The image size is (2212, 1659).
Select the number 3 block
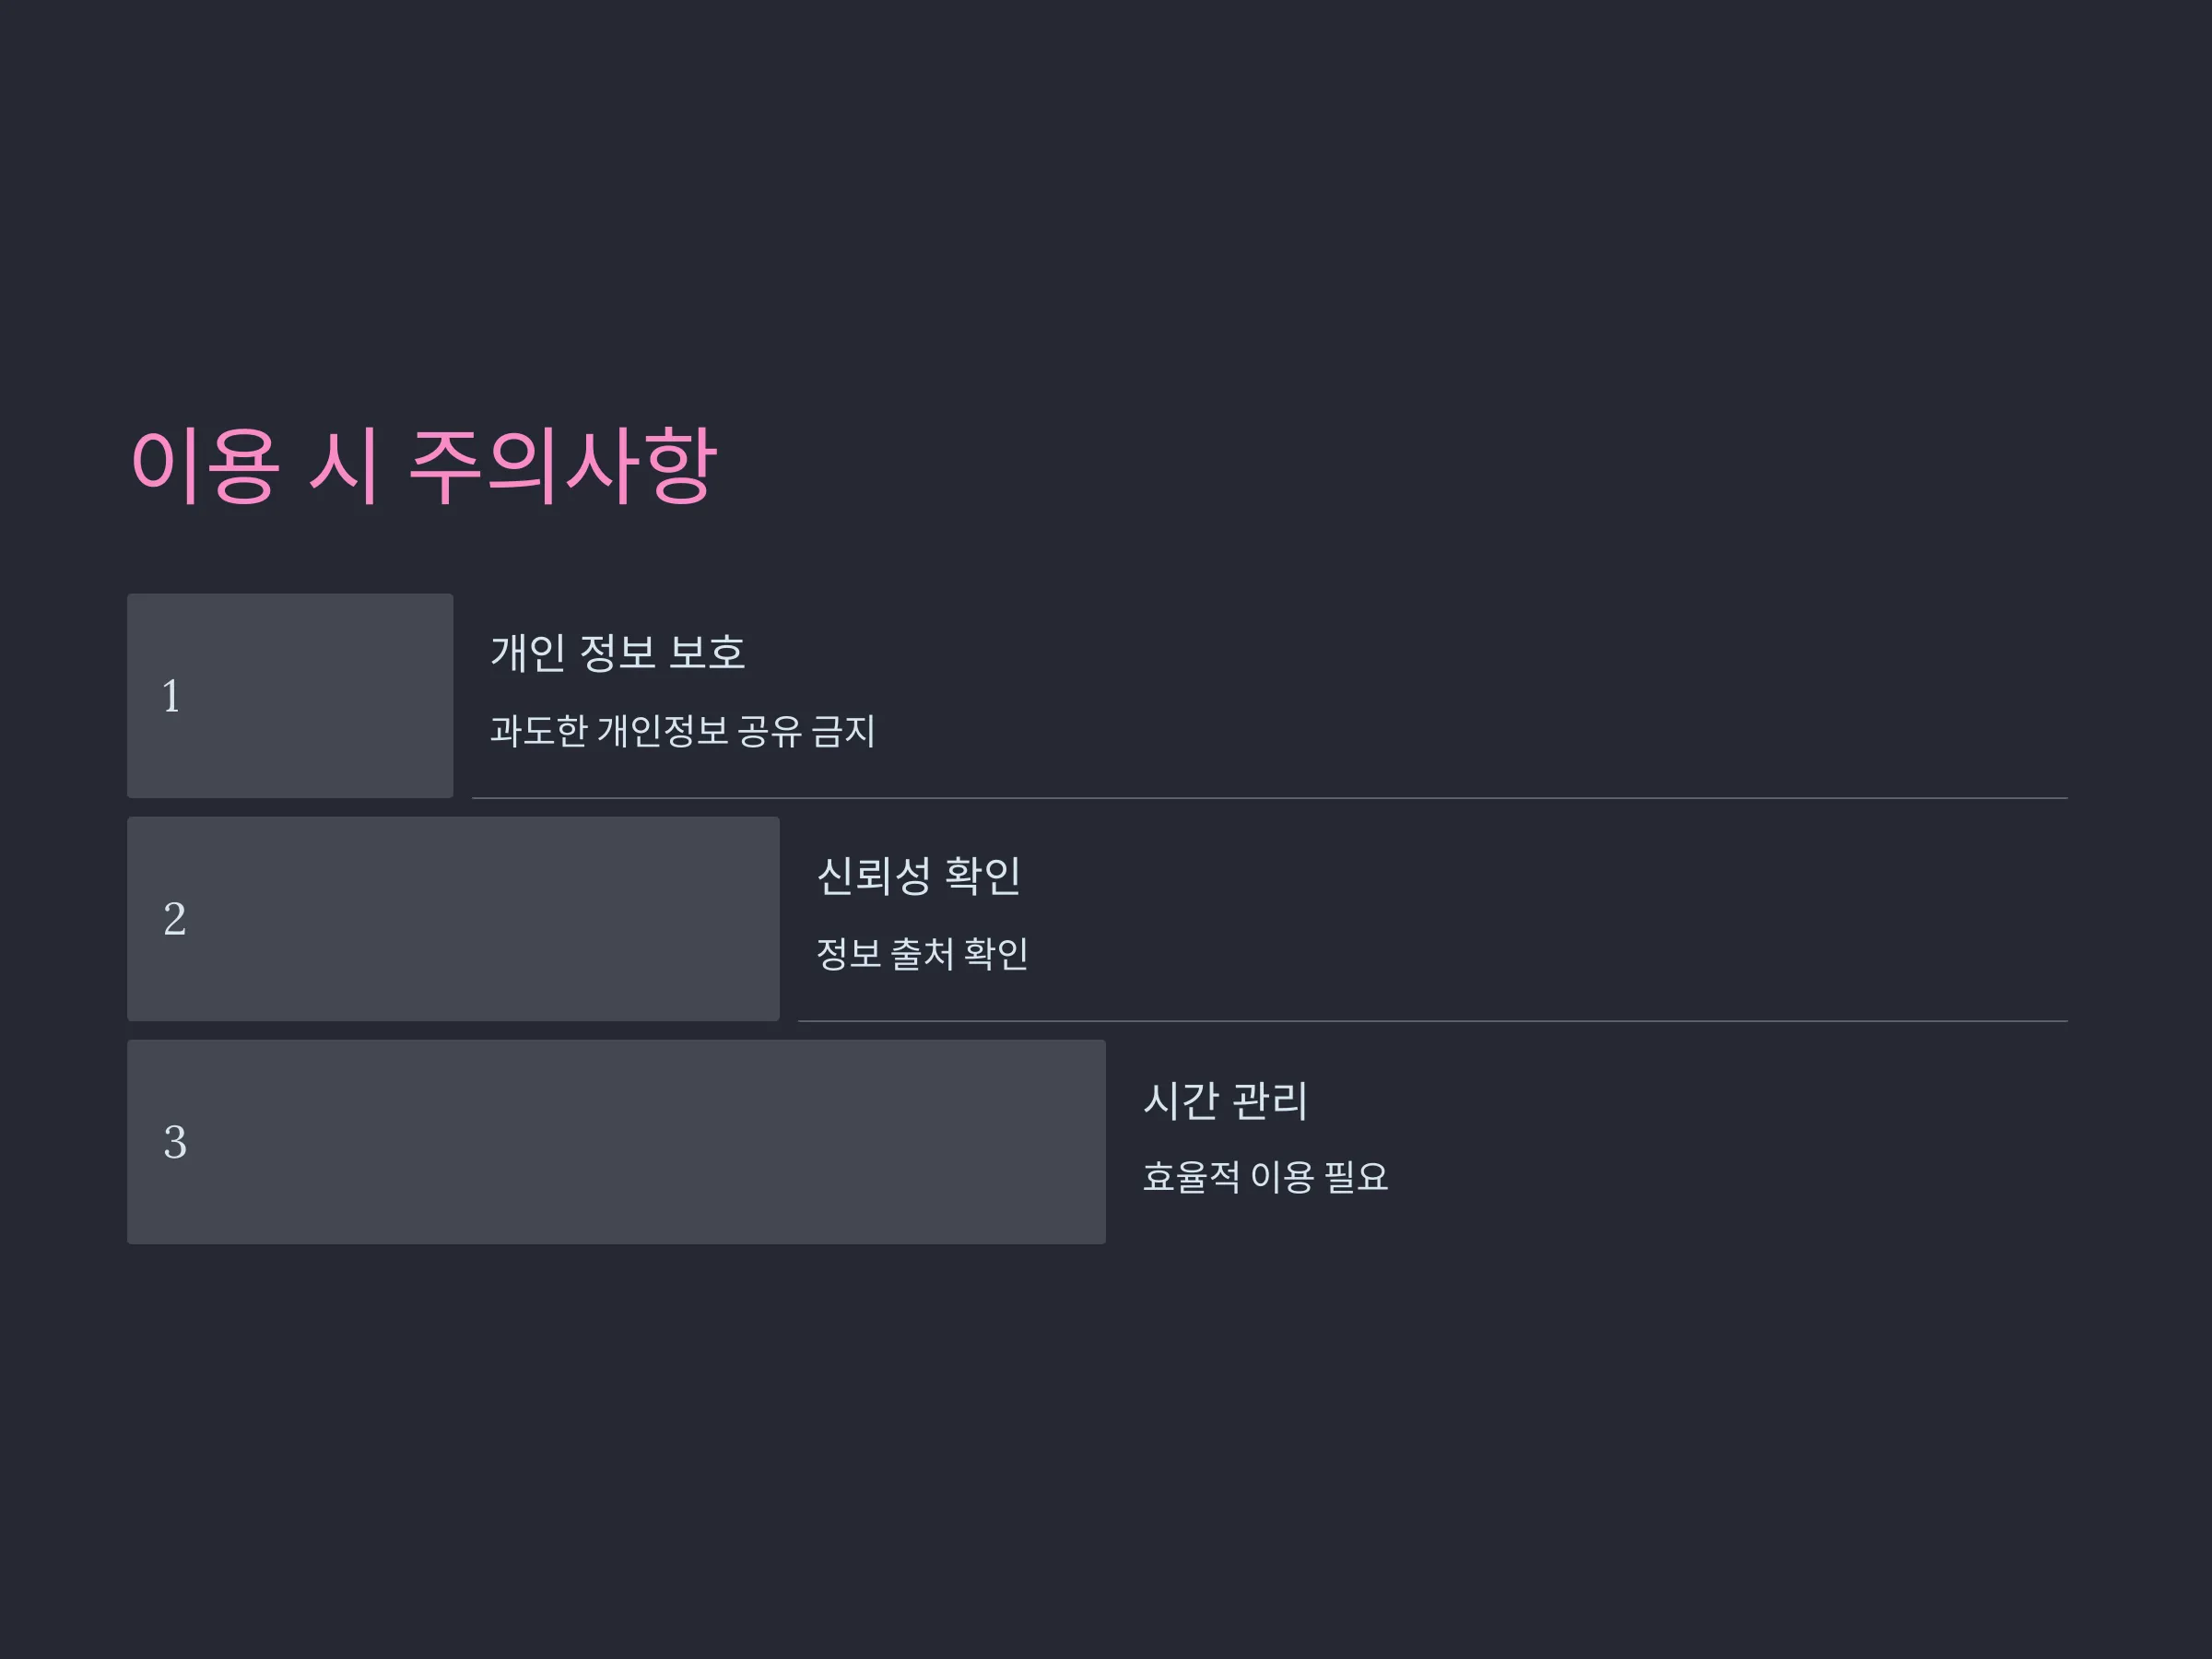[x=616, y=1142]
